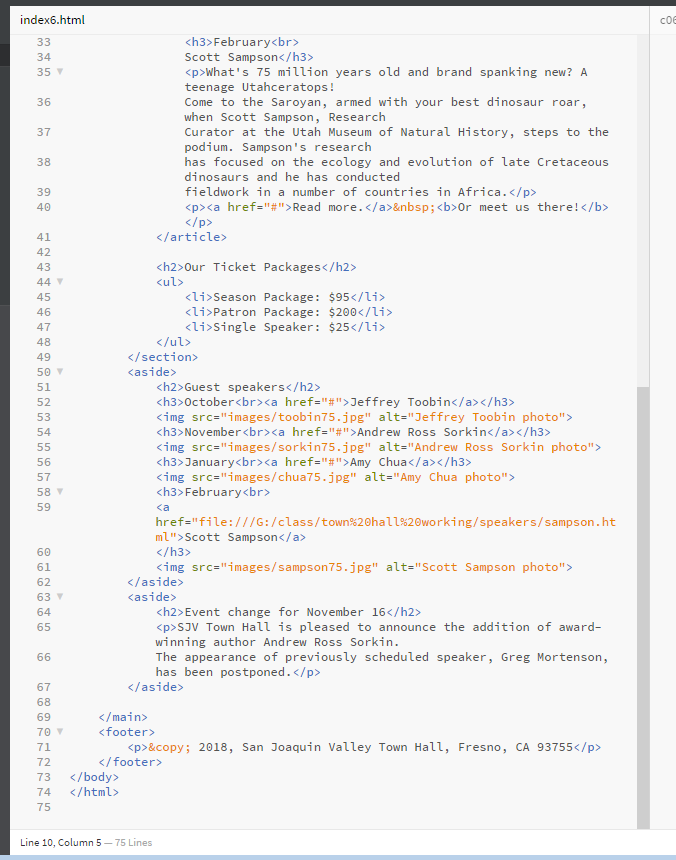Click the closing </body> tag on line 73

(x=94, y=777)
